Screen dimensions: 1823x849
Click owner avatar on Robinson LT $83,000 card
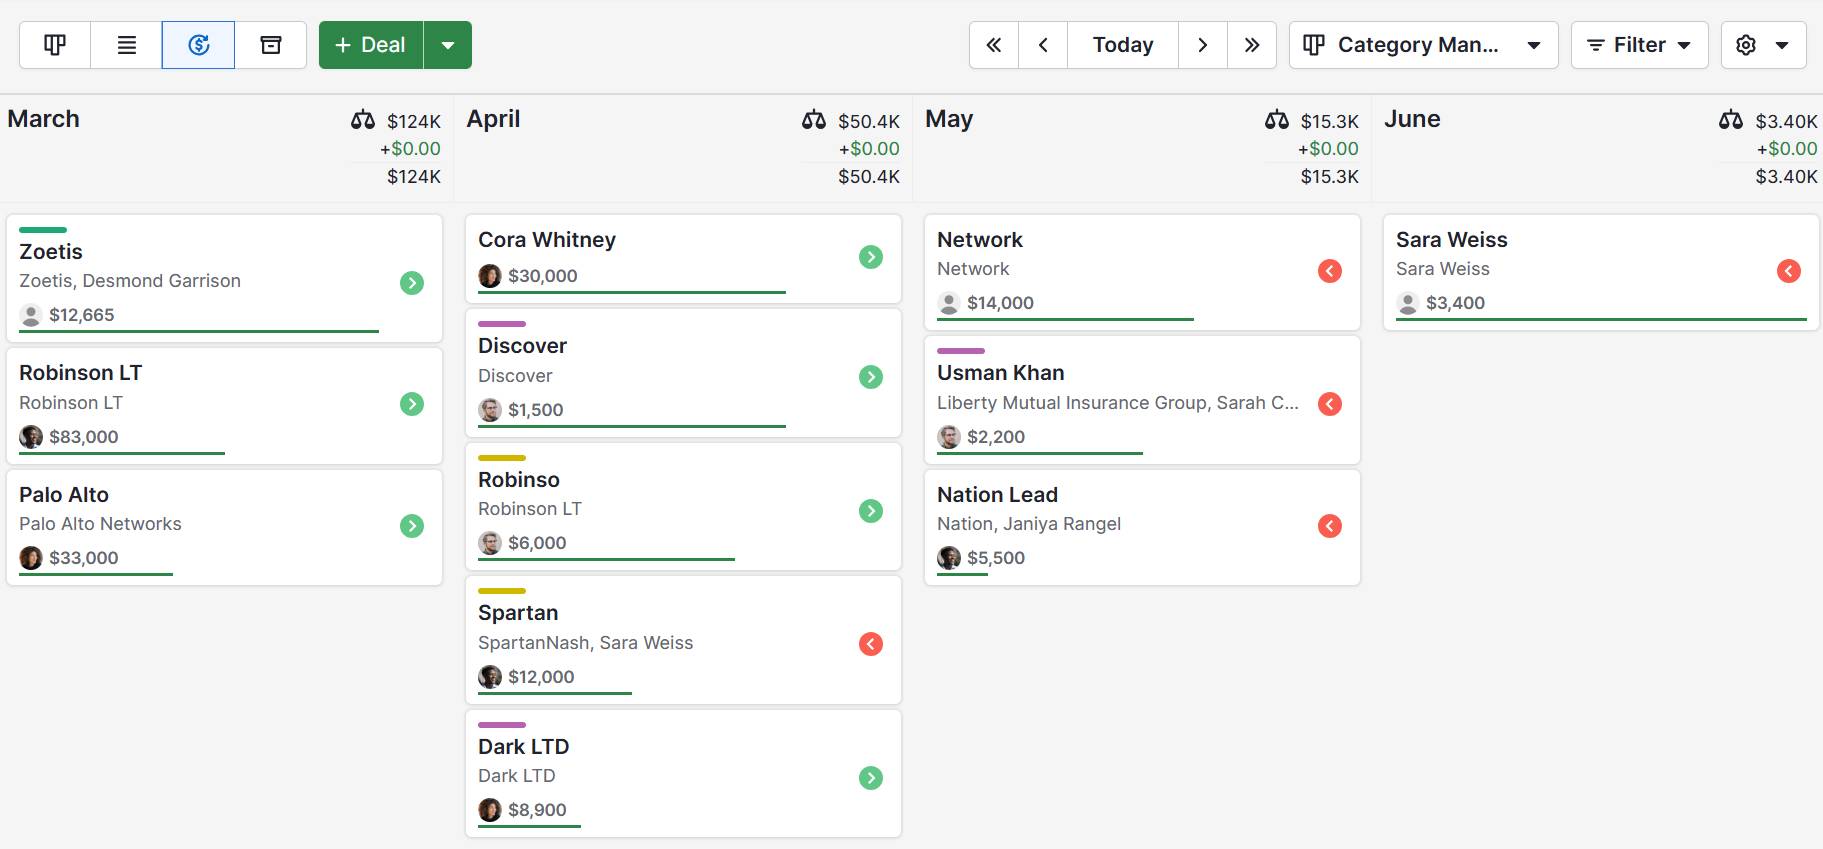[31, 437]
